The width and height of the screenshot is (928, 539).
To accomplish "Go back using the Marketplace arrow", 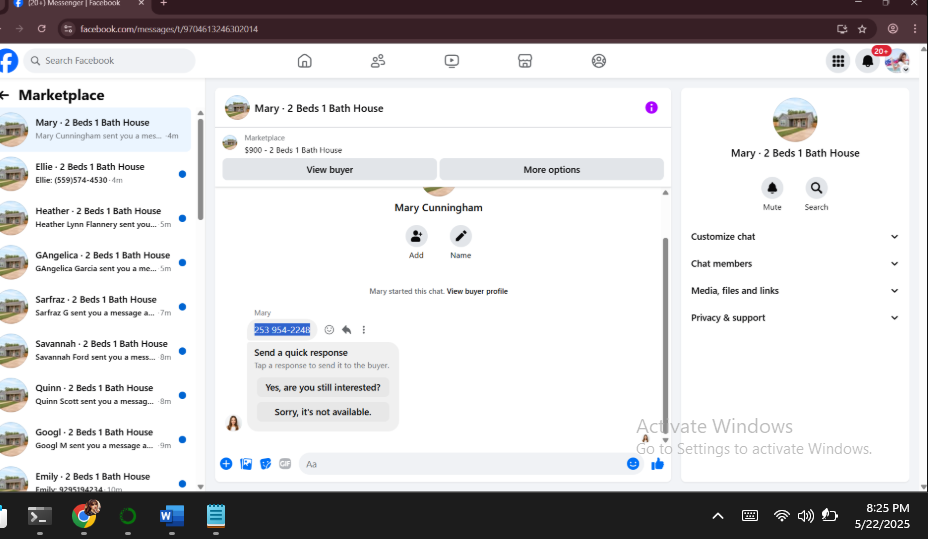I will [x=5, y=95].
